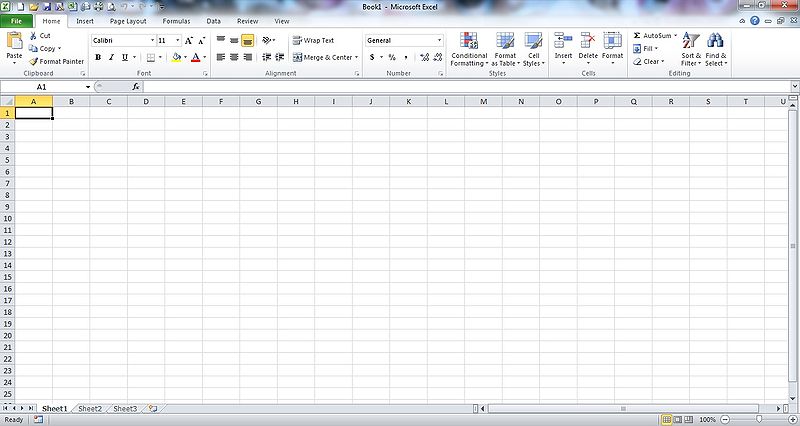
Task: Open the Sheet2 worksheet tab
Action: point(90,408)
